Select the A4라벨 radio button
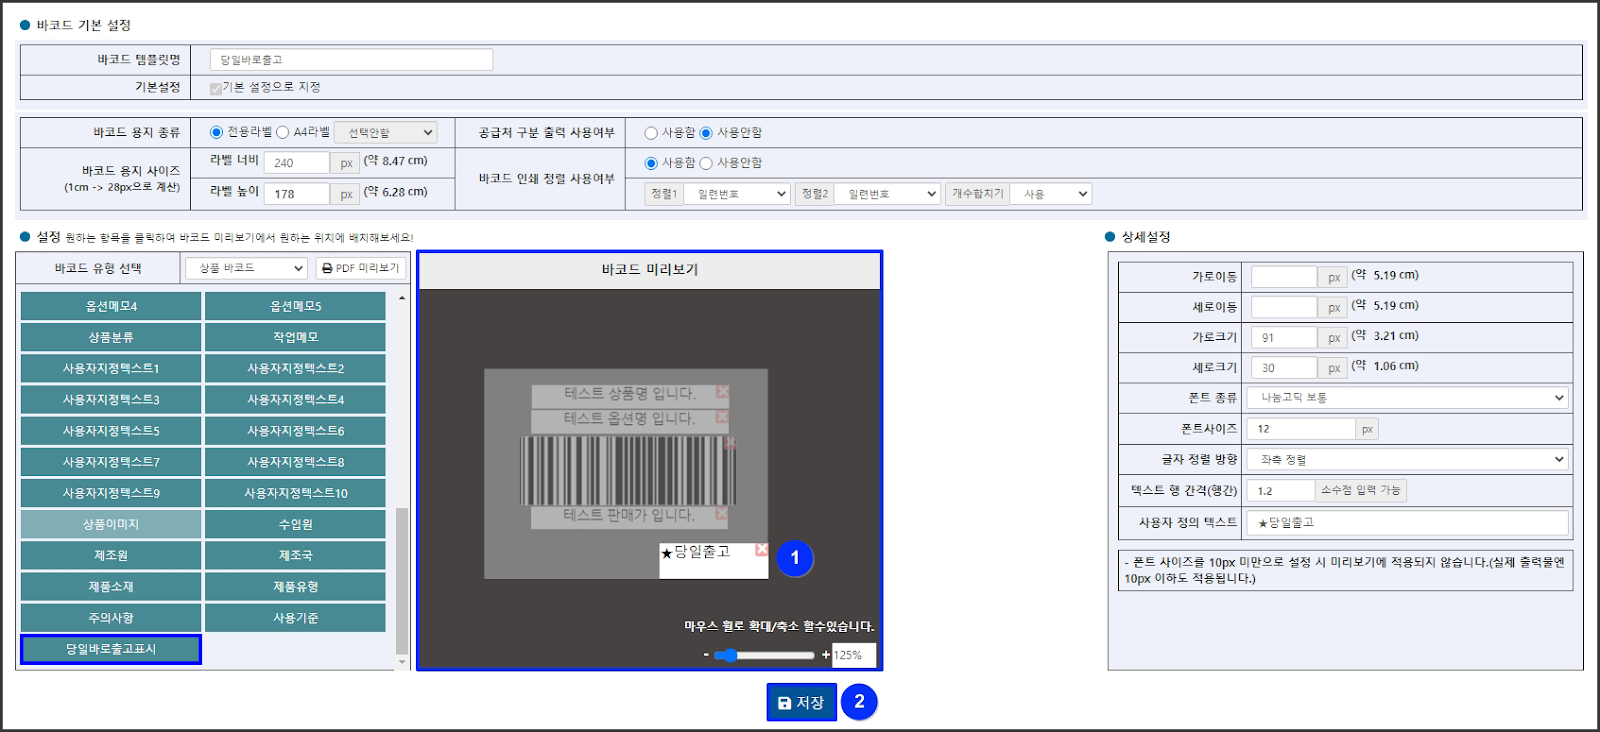This screenshot has height=732, width=1600. click(x=283, y=132)
